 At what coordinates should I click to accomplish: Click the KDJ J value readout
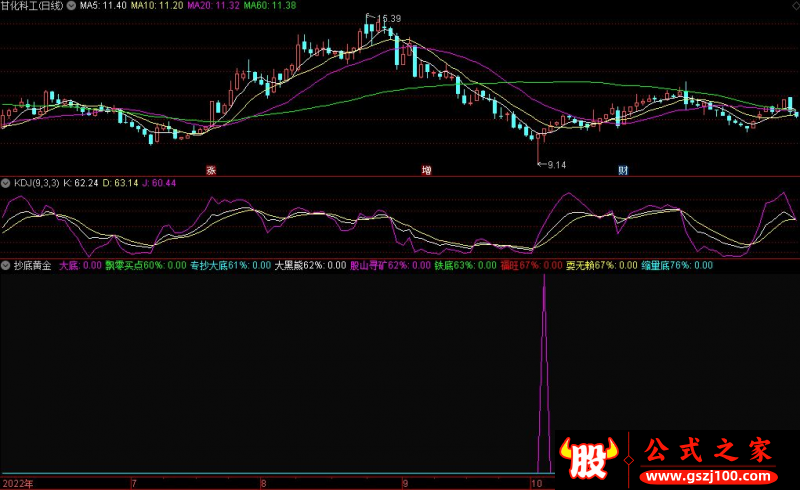coord(161,183)
